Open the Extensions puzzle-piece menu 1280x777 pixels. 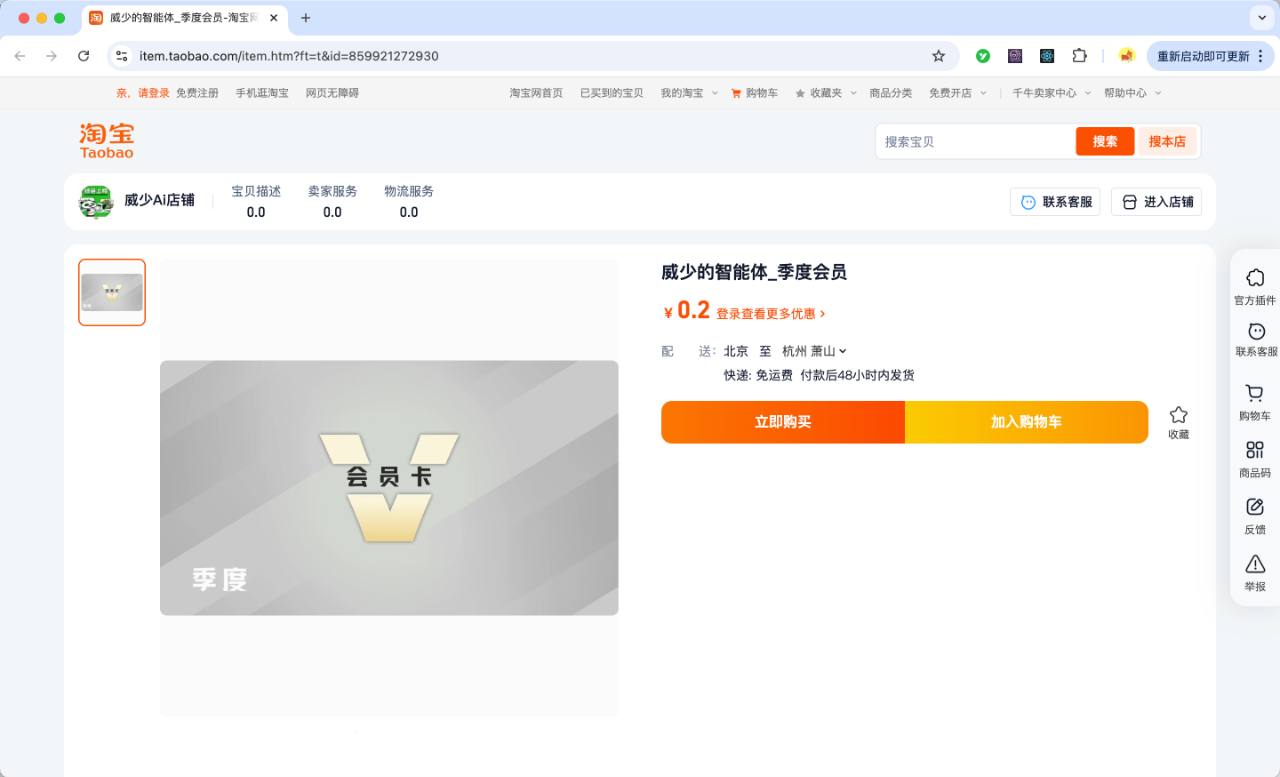click(x=1079, y=56)
